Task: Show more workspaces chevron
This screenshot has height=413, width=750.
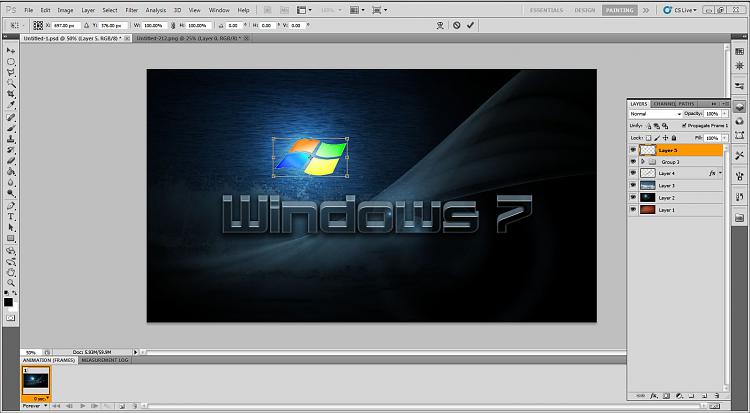Action: point(646,10)
